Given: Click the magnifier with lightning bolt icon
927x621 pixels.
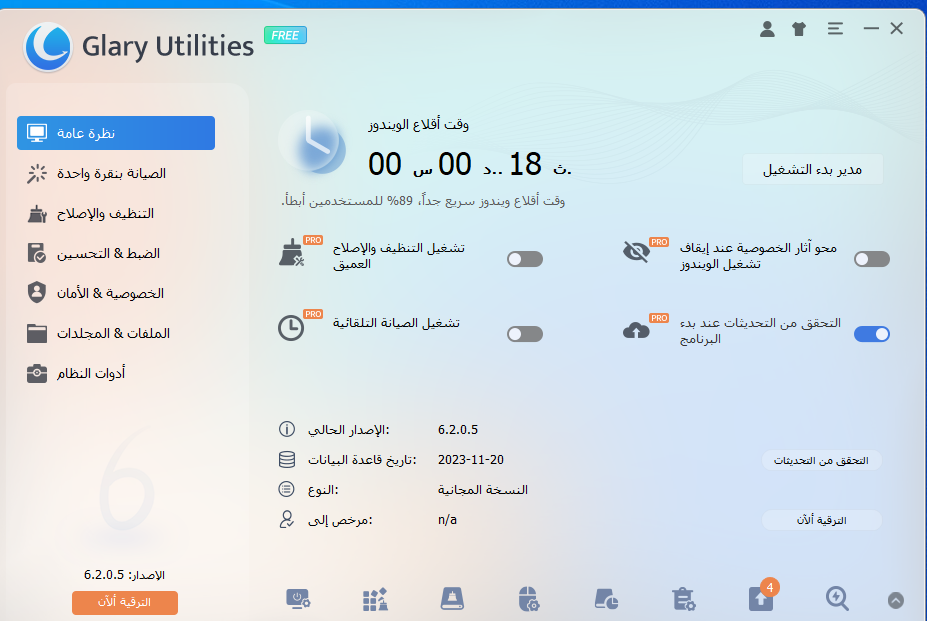Looking at the screenshot, I should 837,598.
